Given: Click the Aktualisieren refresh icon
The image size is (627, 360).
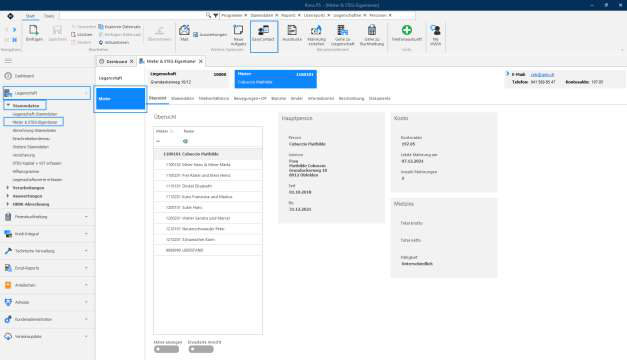Looking at the screenshot, I should 101,42.
